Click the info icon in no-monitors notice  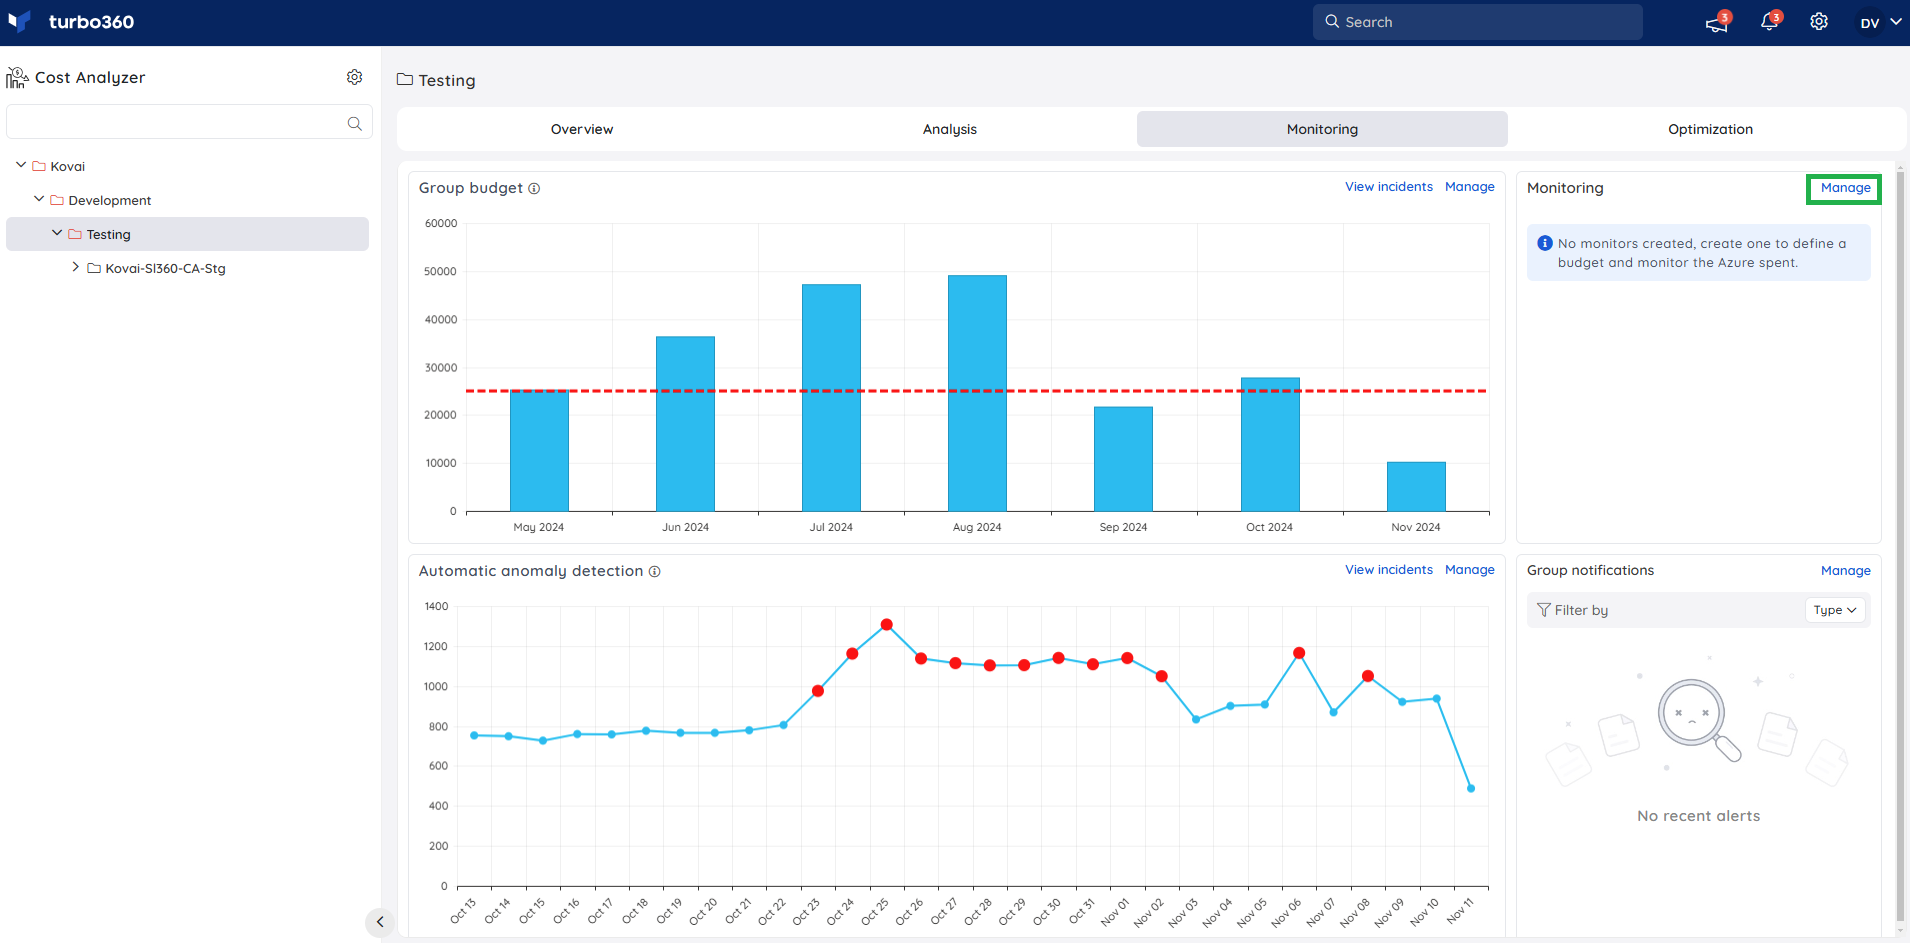(x=1545, y=243)
